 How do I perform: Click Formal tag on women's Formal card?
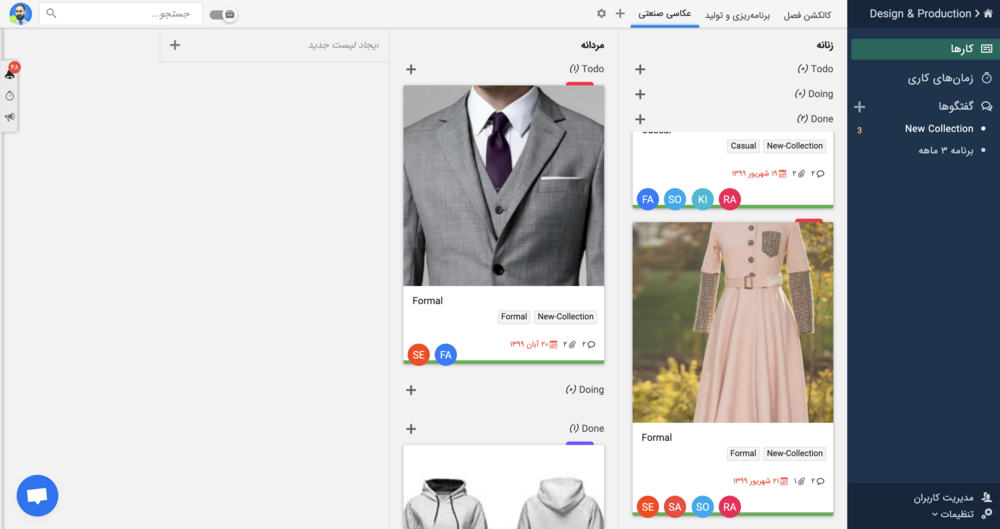click(743, 454)
